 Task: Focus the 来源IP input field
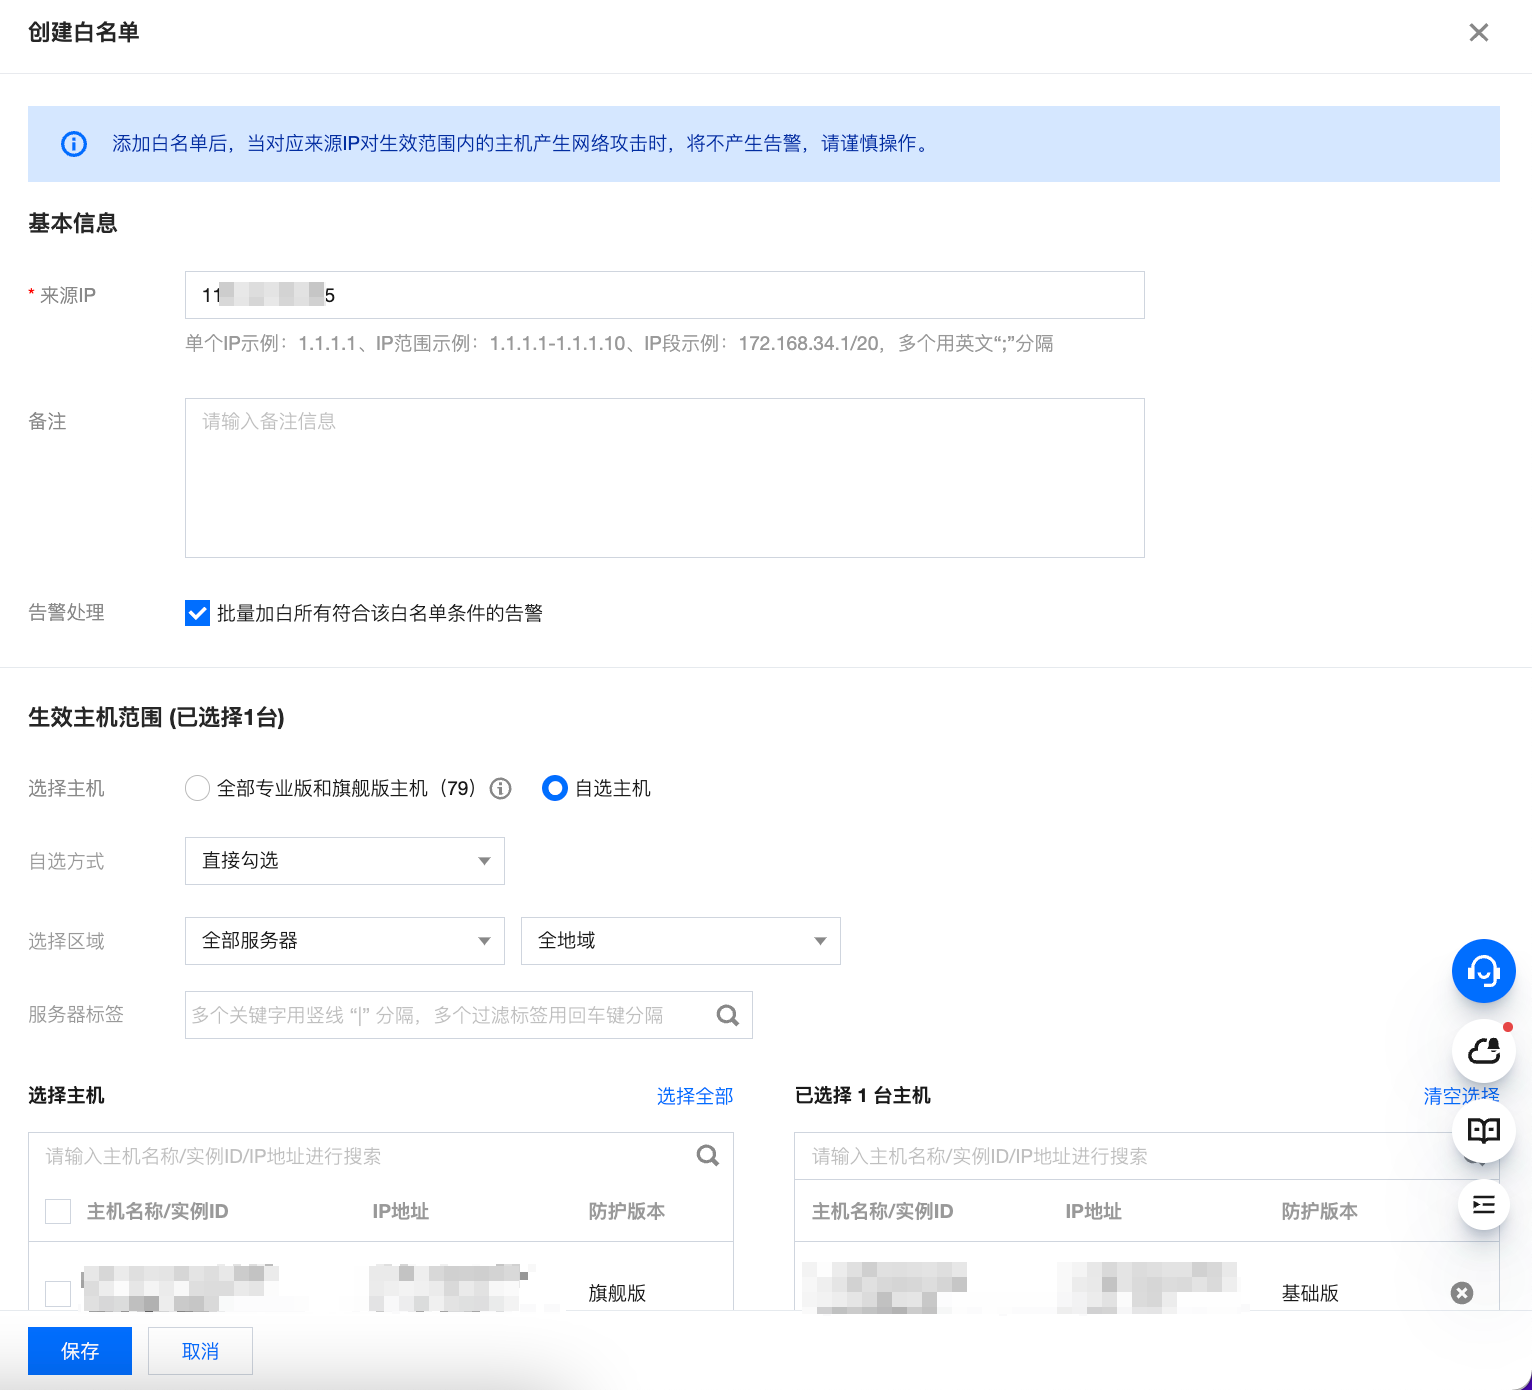click(665, 295)
